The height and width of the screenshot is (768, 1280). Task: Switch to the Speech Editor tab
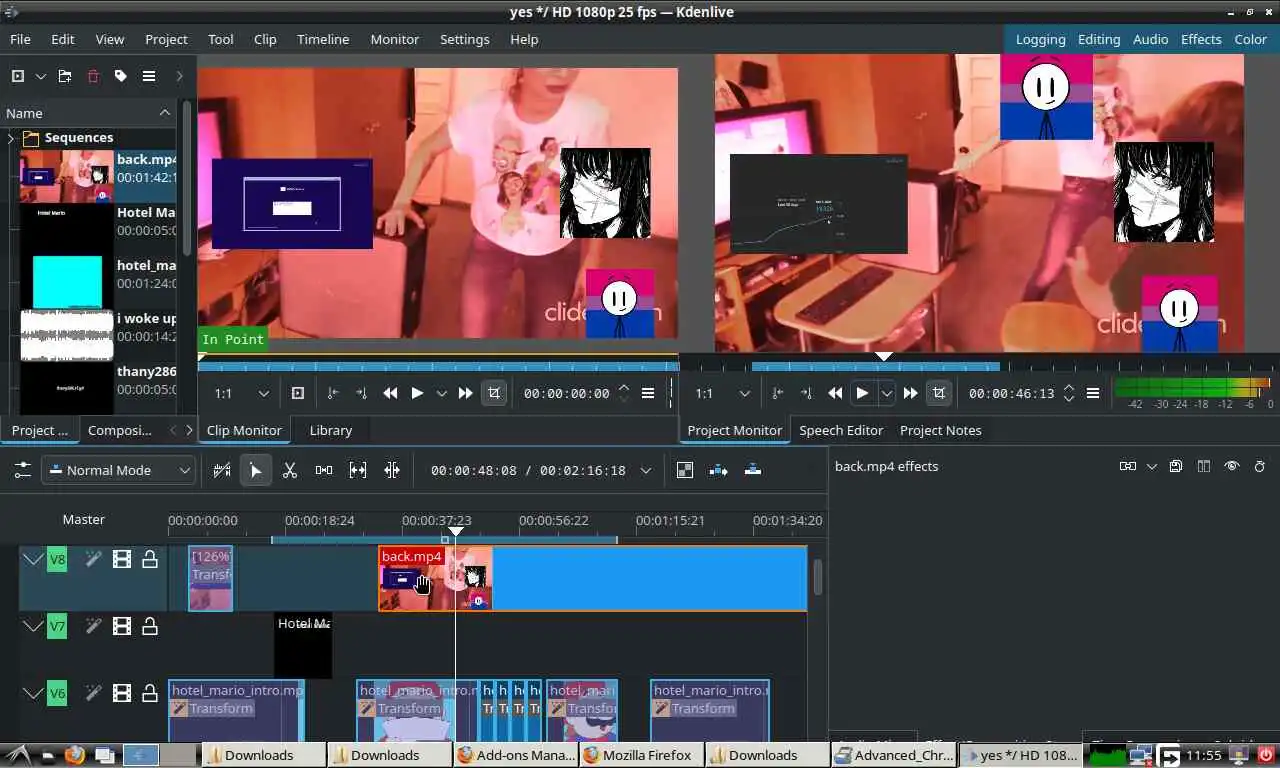(841, 430)
